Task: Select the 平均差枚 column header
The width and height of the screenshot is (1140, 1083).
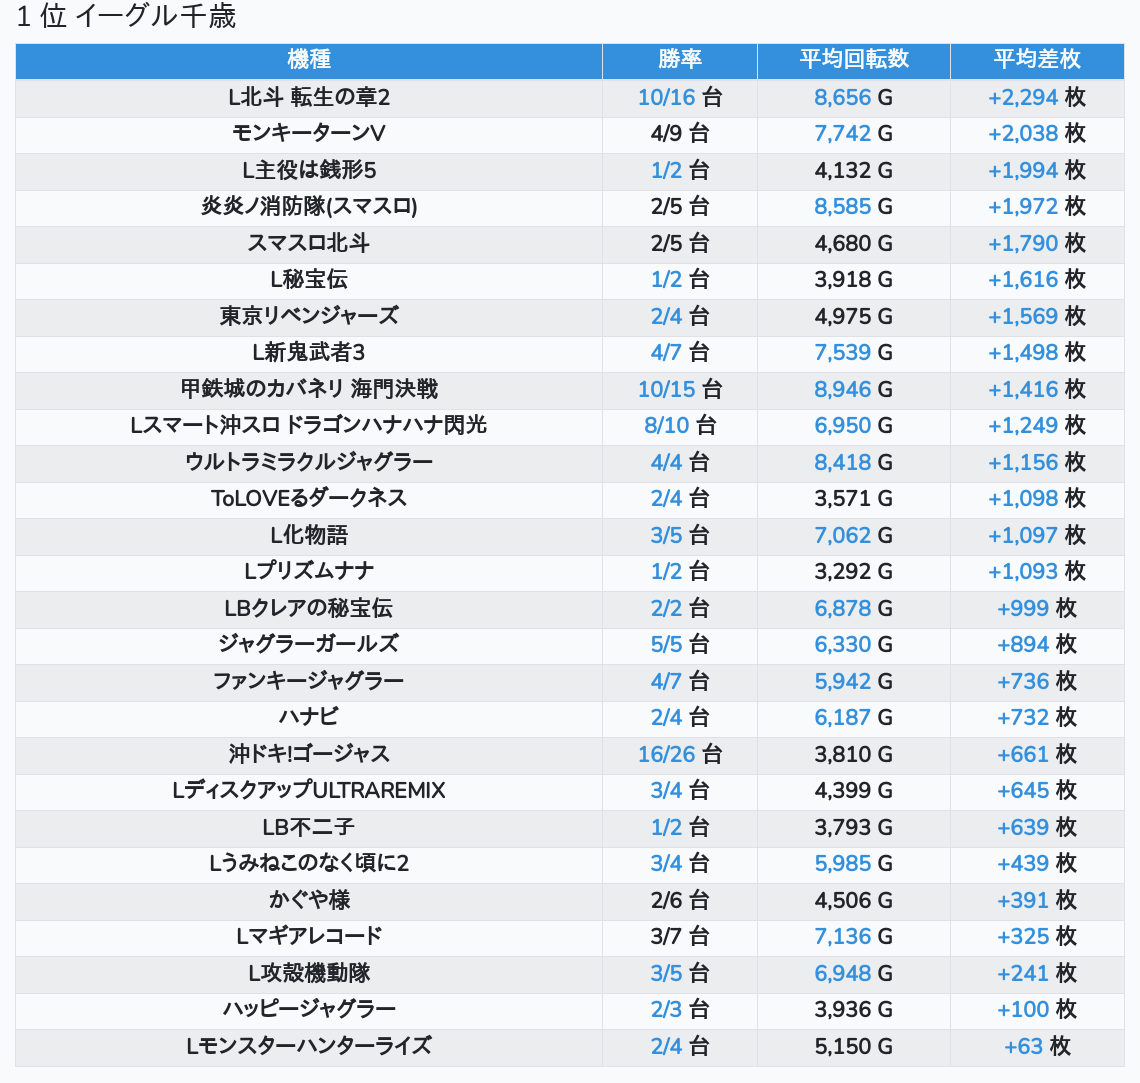Action: [x=1037, y=60]
